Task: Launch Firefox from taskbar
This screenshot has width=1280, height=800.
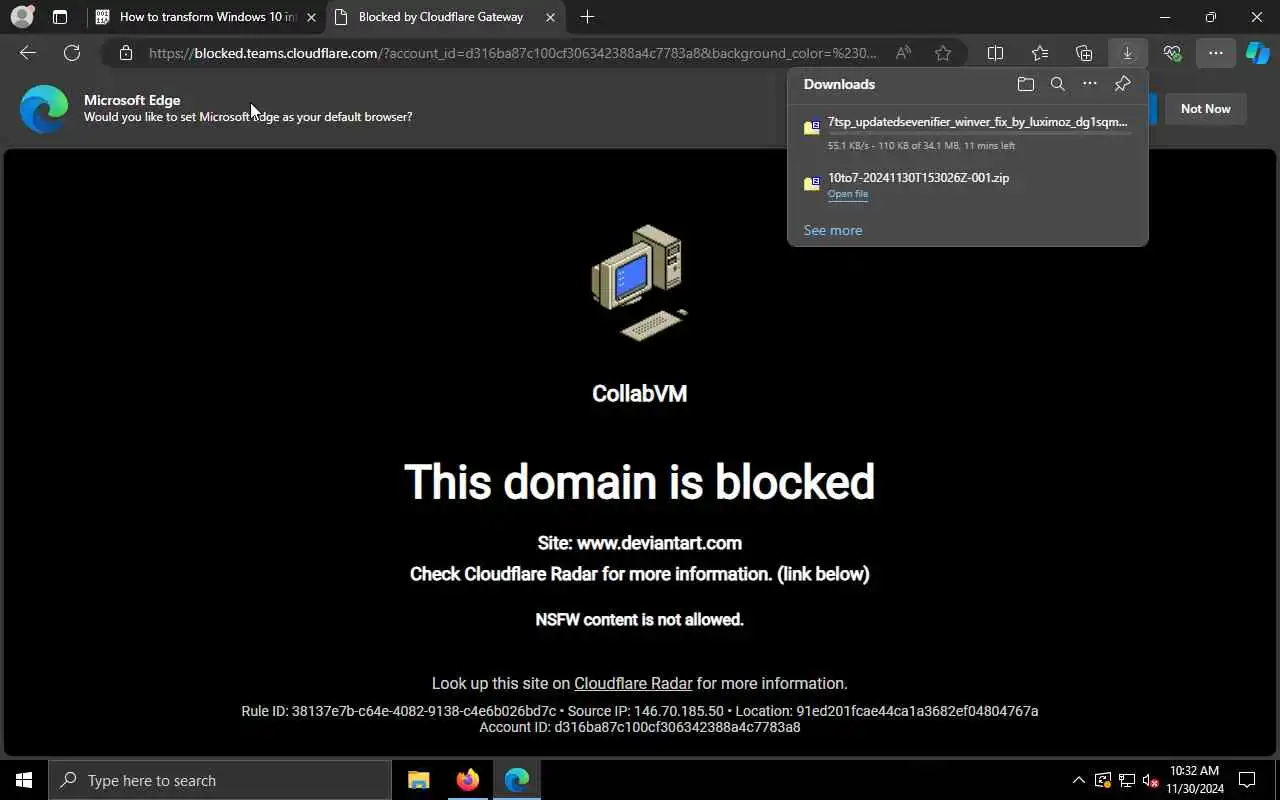Action: click(468, 780)
